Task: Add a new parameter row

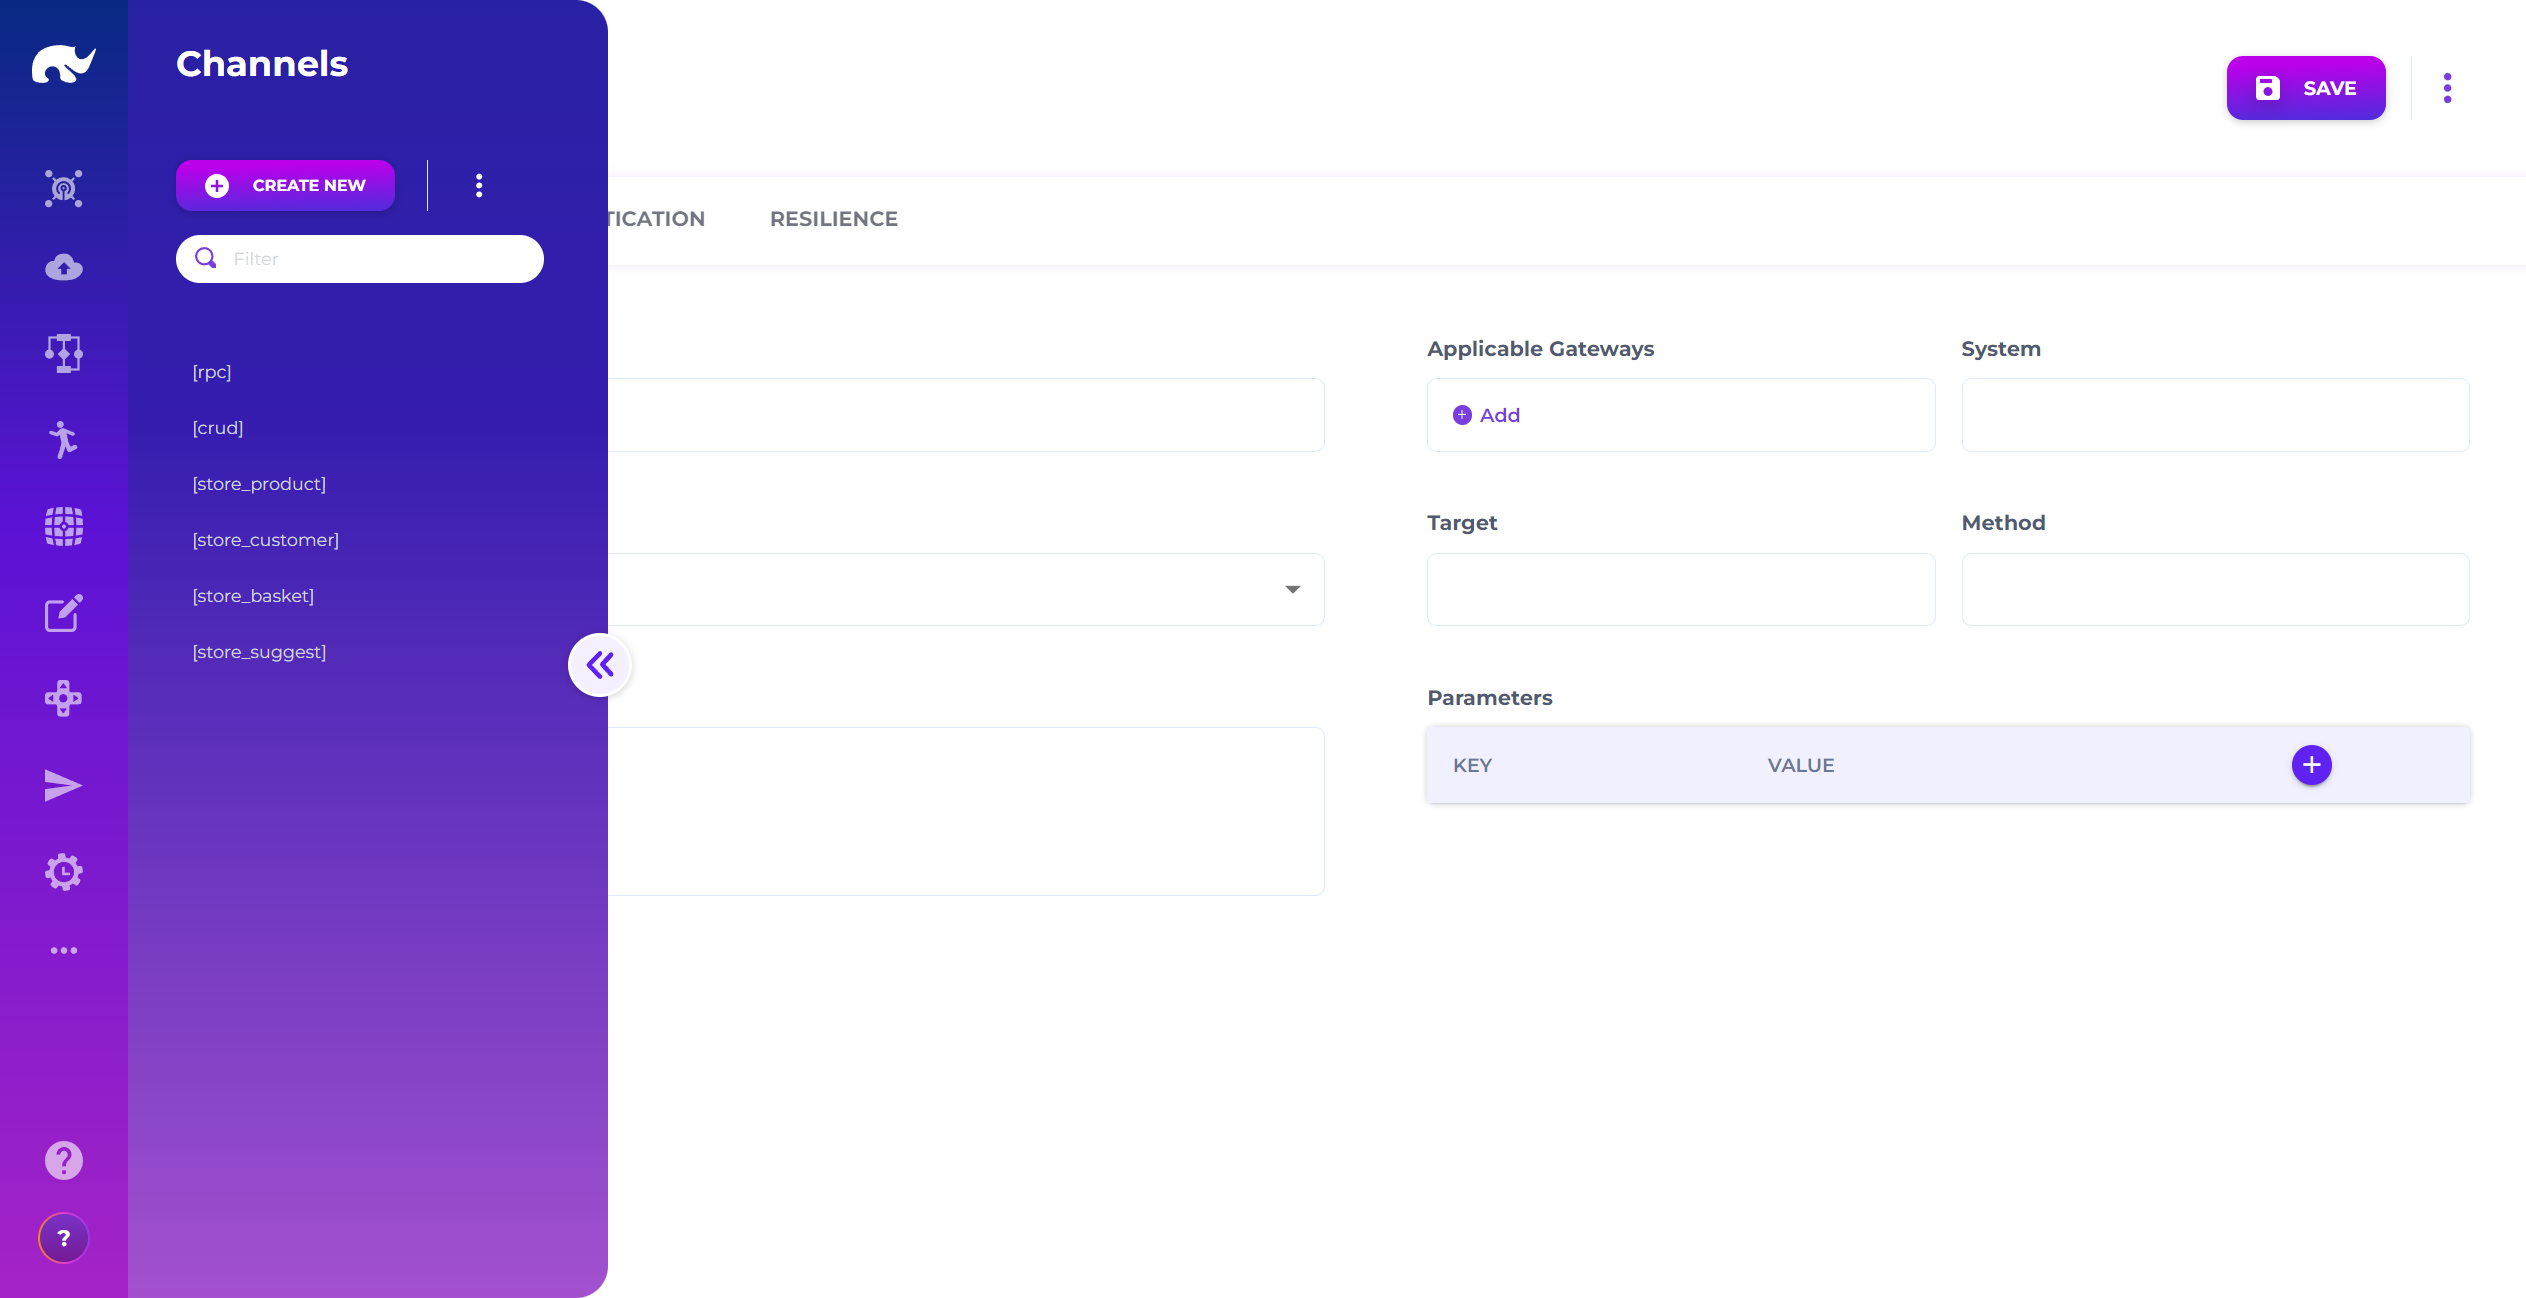Action: pyautogui.click(x=2311, y=765)
